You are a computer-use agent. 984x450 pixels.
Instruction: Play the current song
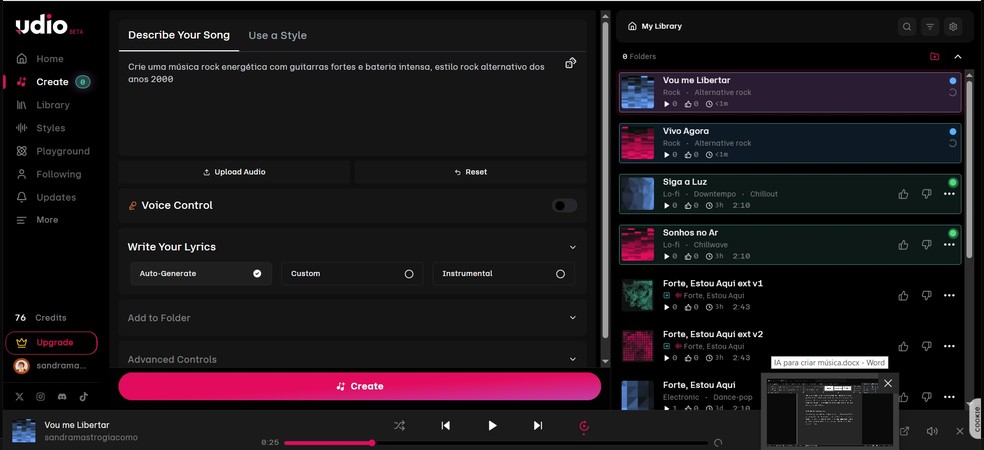[492, 426]
